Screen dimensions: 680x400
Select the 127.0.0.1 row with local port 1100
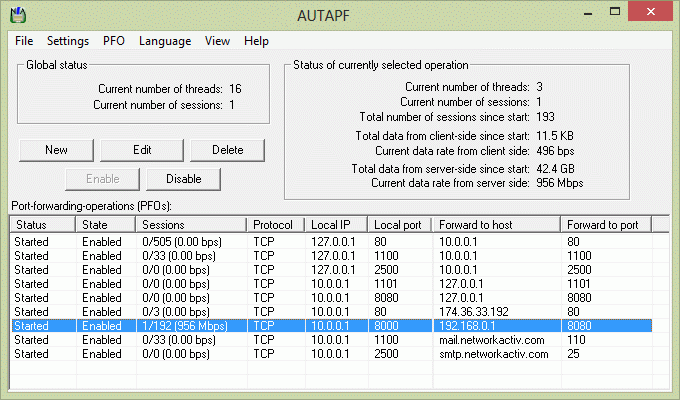[332, 256]
